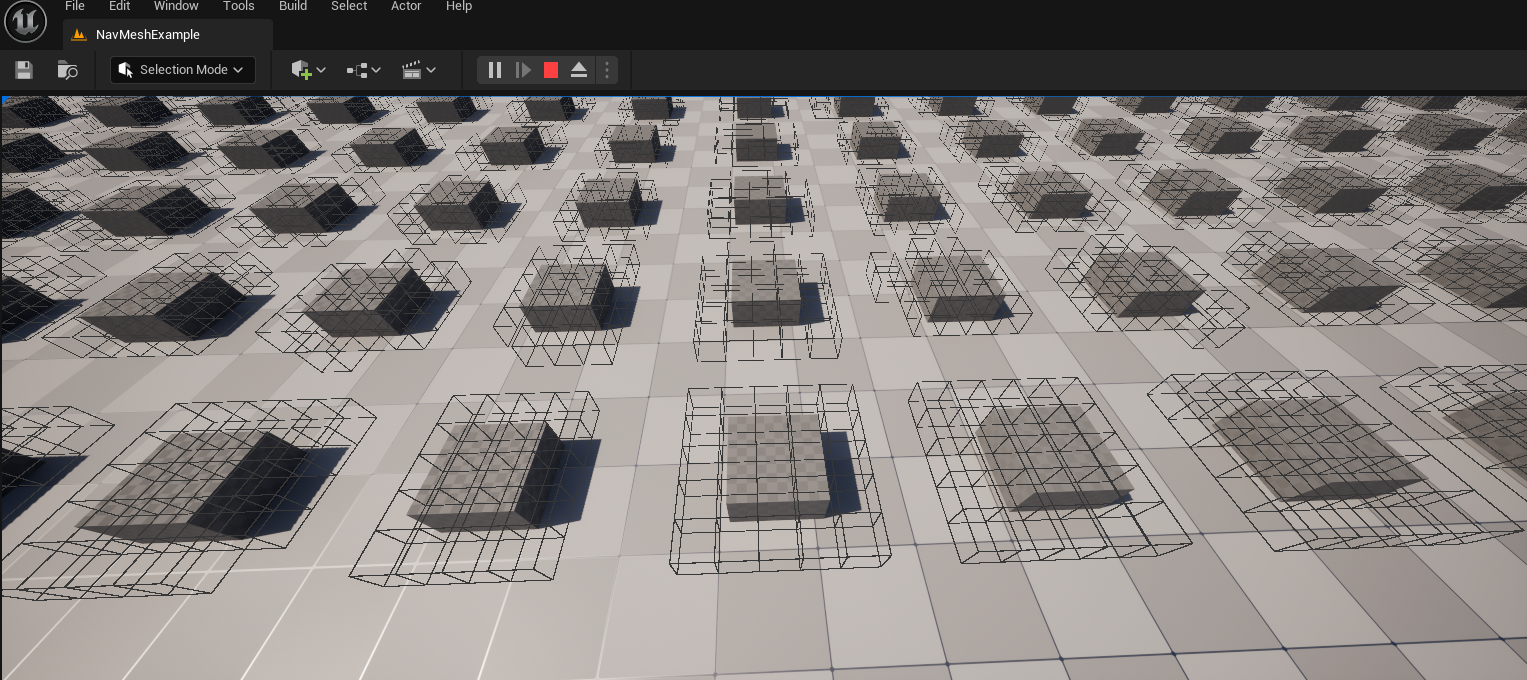The image size is (1527, 680).
Task: Open the add-content cube dropdown
Action: click(308, 70)
